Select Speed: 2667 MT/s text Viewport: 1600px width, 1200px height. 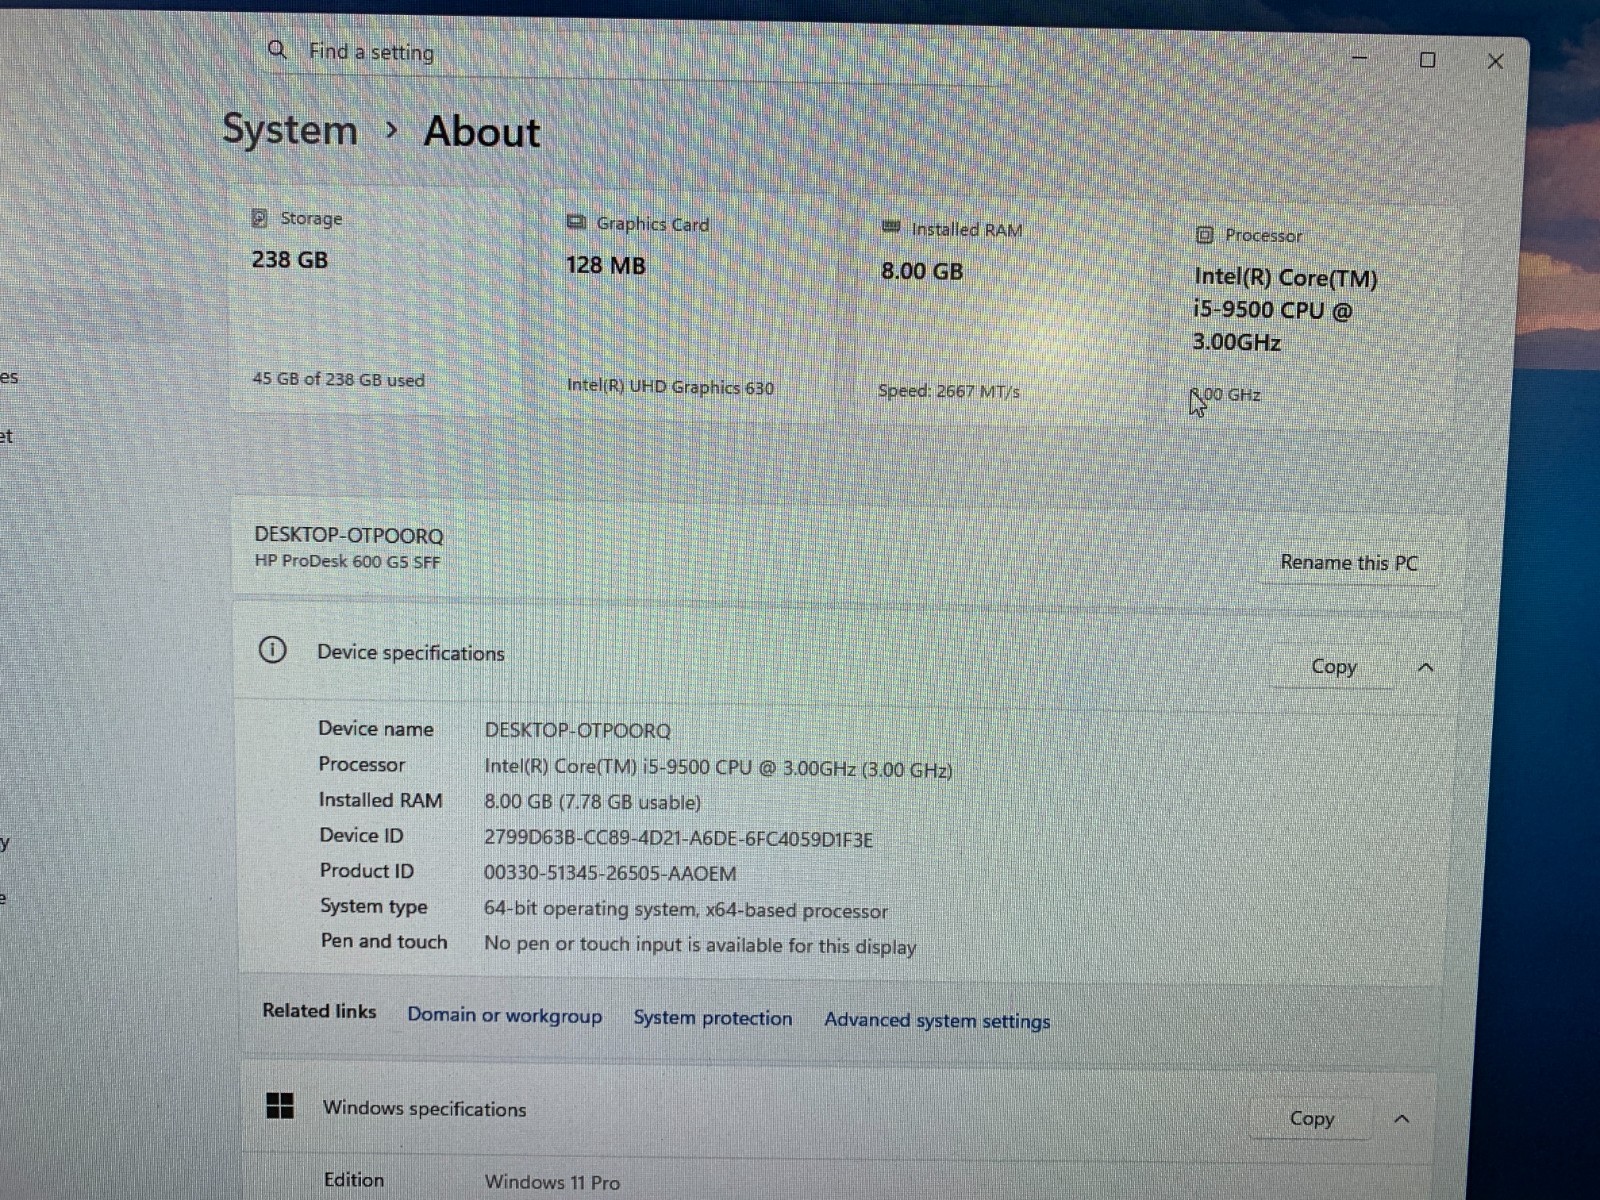(949, 391)
